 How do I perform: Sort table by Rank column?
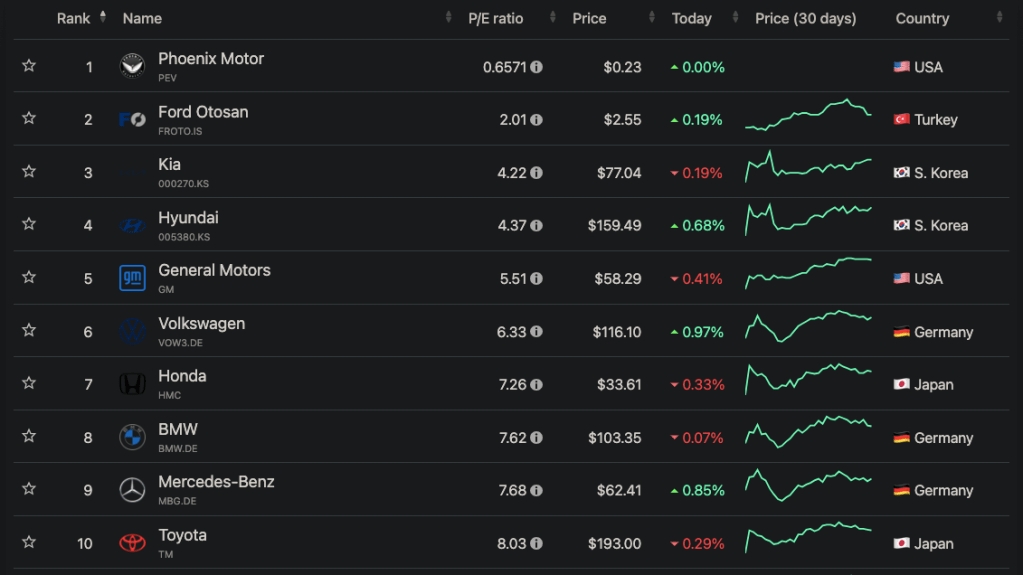pos(73,18)
